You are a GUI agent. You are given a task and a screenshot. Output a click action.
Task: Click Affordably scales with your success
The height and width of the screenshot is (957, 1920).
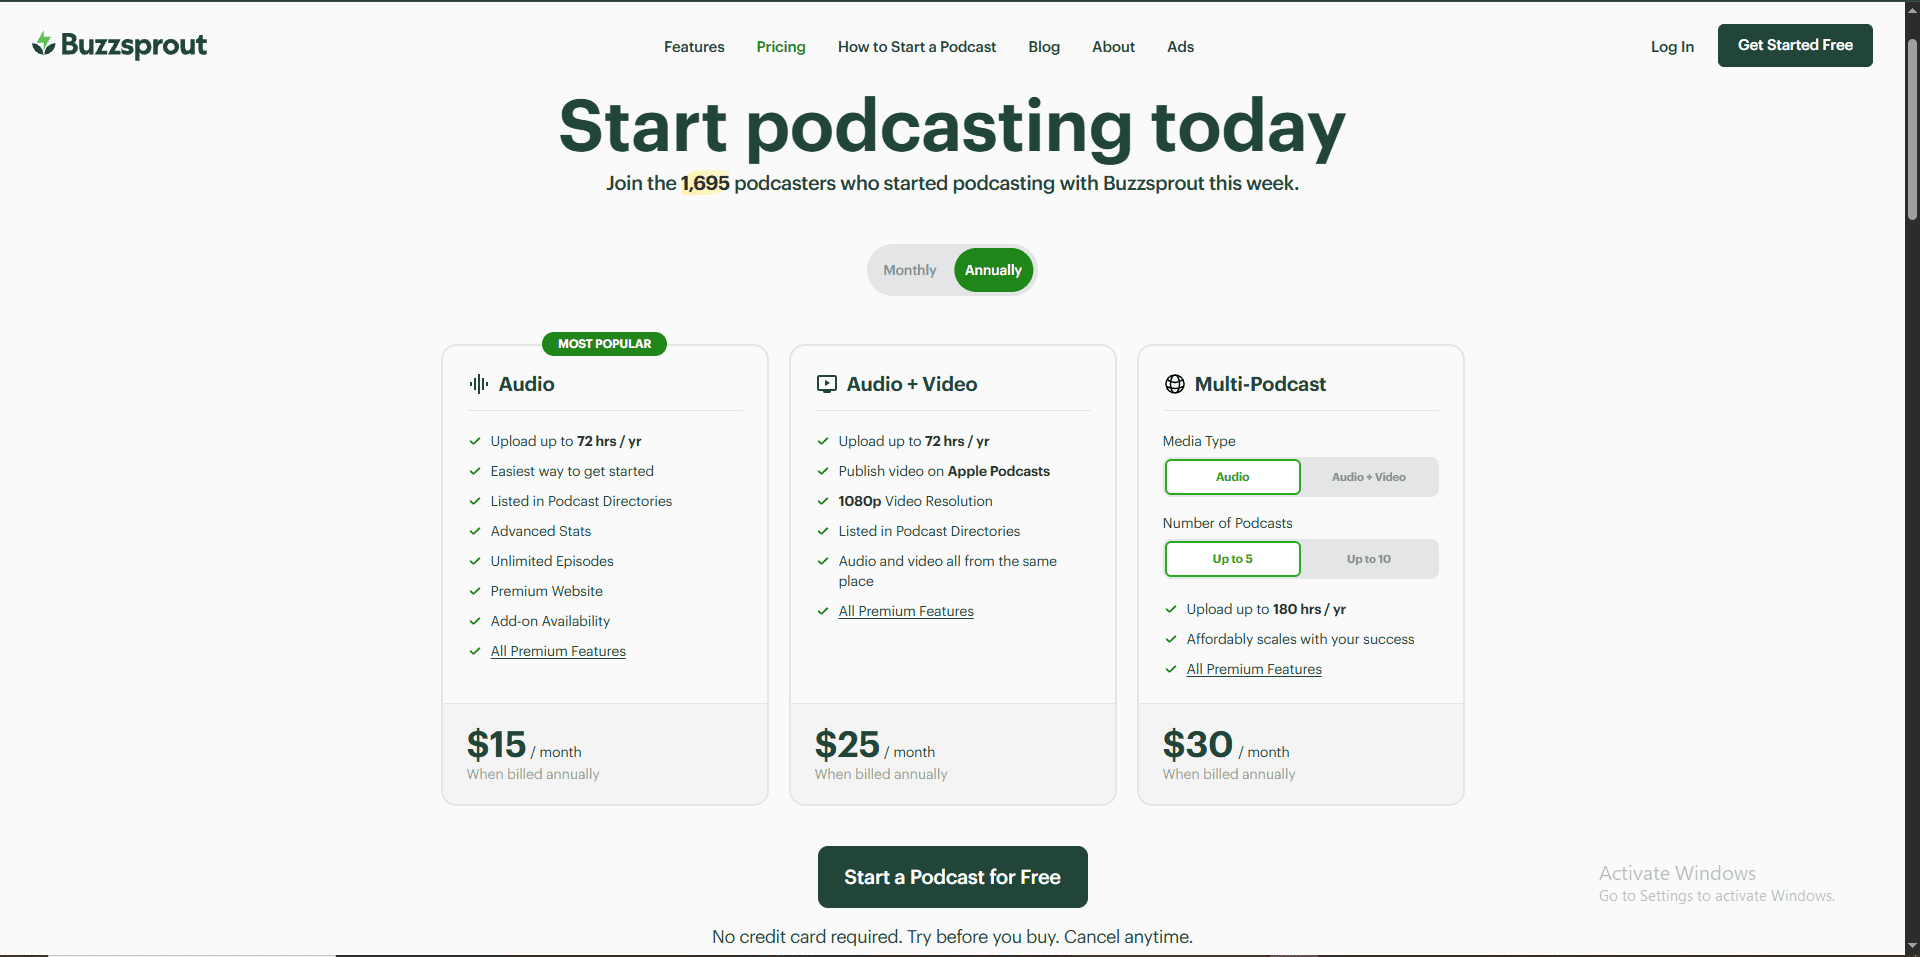(x=1300, y=639)
